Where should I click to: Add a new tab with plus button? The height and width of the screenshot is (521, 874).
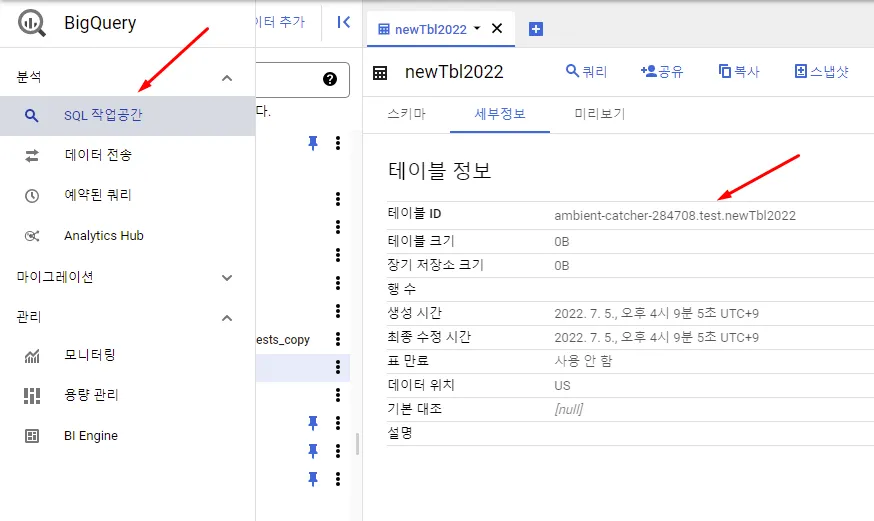pyautogui.click(x=536, y=29)
